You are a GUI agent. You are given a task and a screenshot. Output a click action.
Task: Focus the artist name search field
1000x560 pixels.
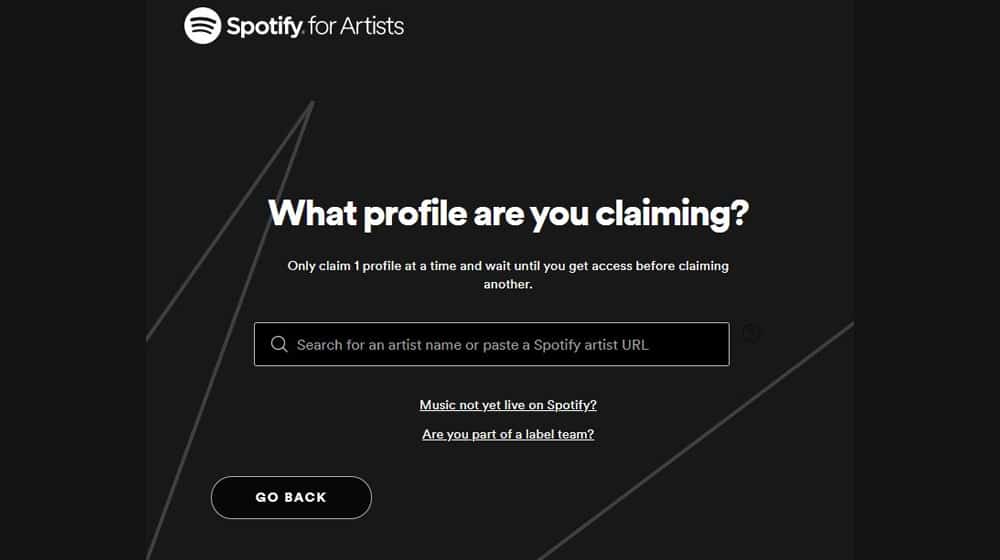(492, 344)
